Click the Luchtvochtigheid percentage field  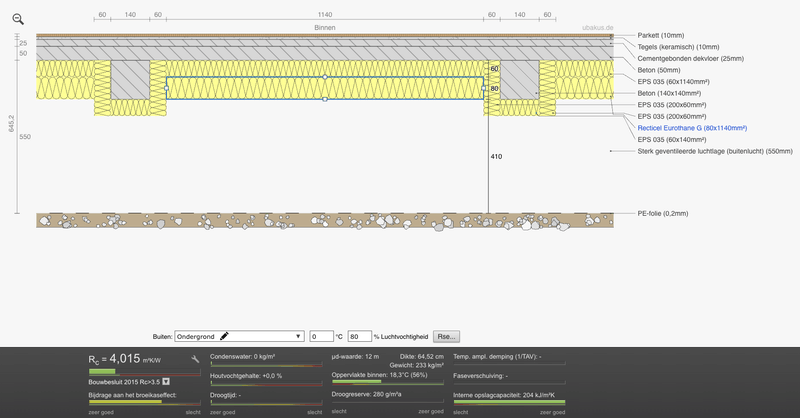point(359,337)
